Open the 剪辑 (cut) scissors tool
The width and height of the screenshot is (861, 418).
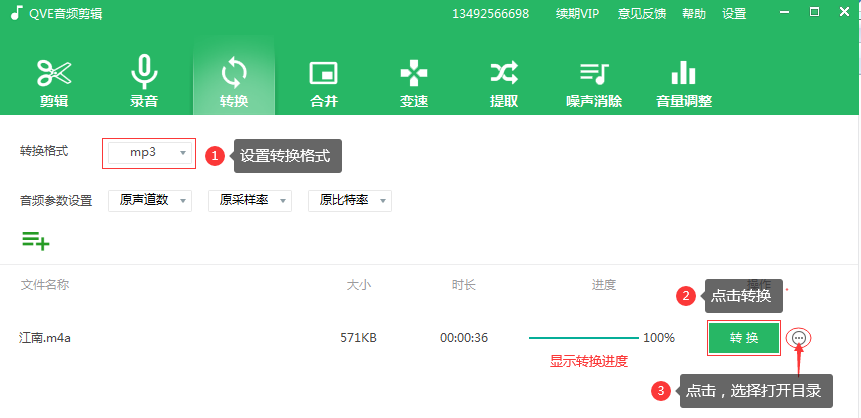coord(55,82)
